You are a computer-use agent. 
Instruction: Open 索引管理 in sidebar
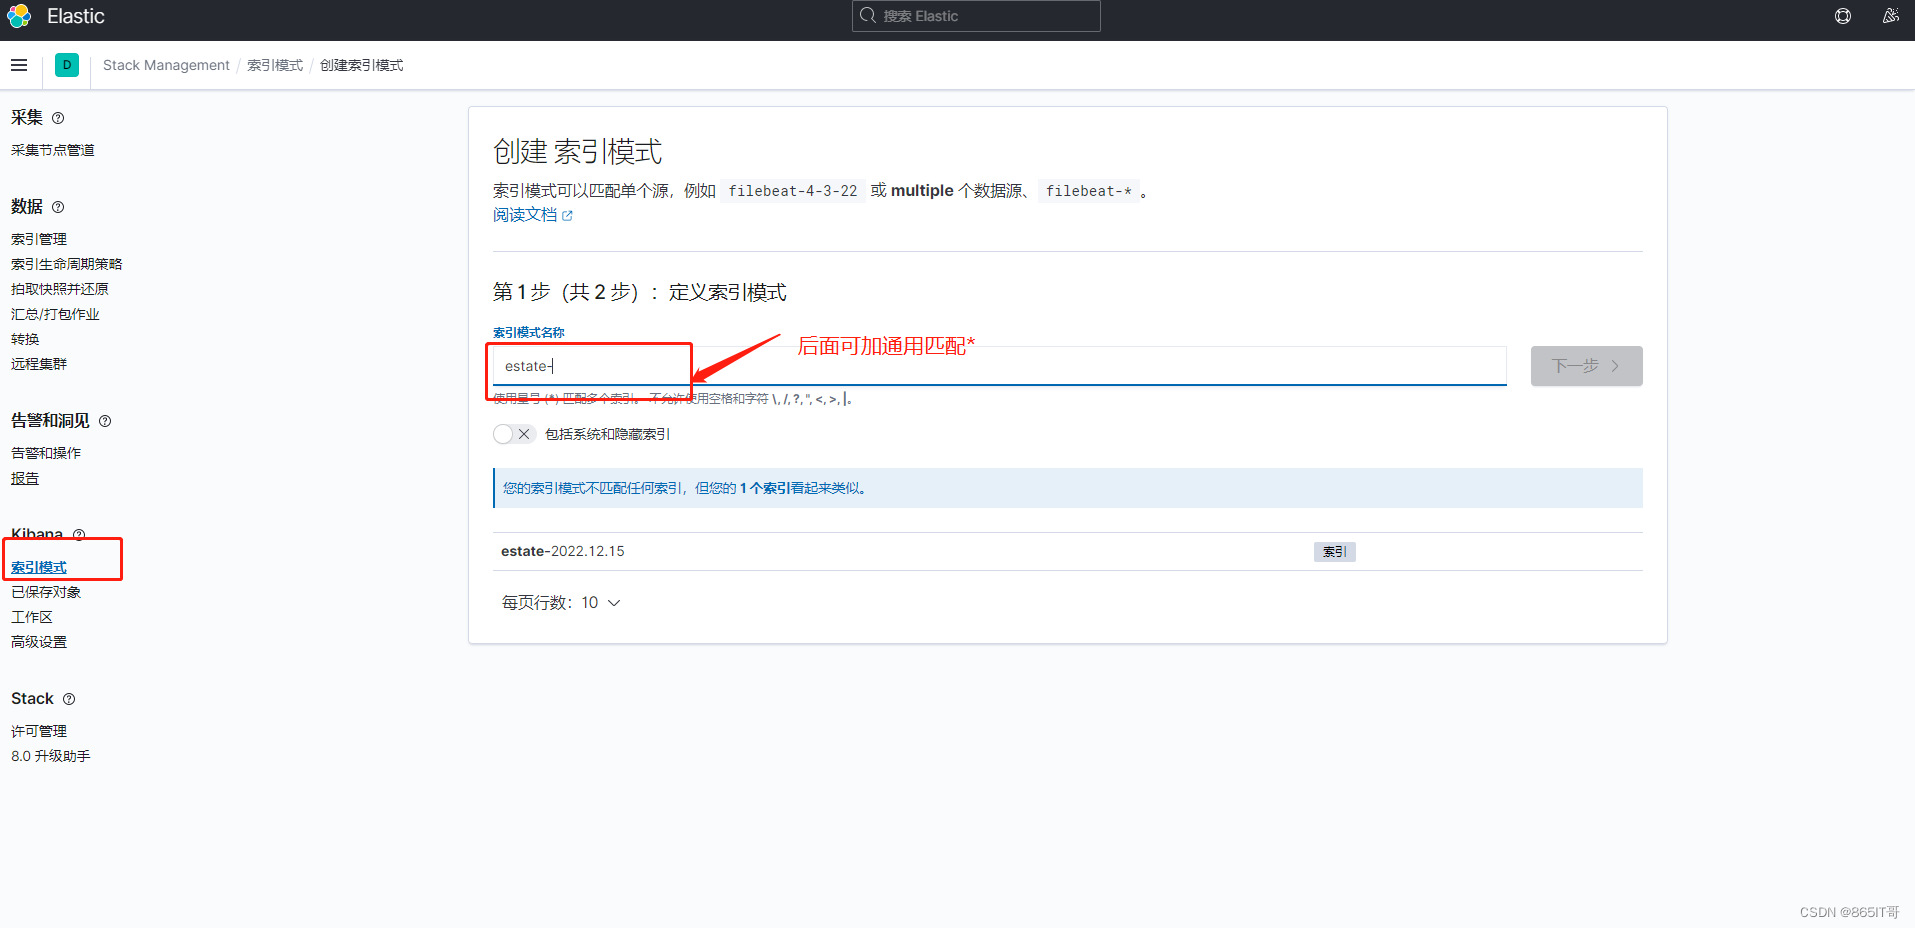39,239
